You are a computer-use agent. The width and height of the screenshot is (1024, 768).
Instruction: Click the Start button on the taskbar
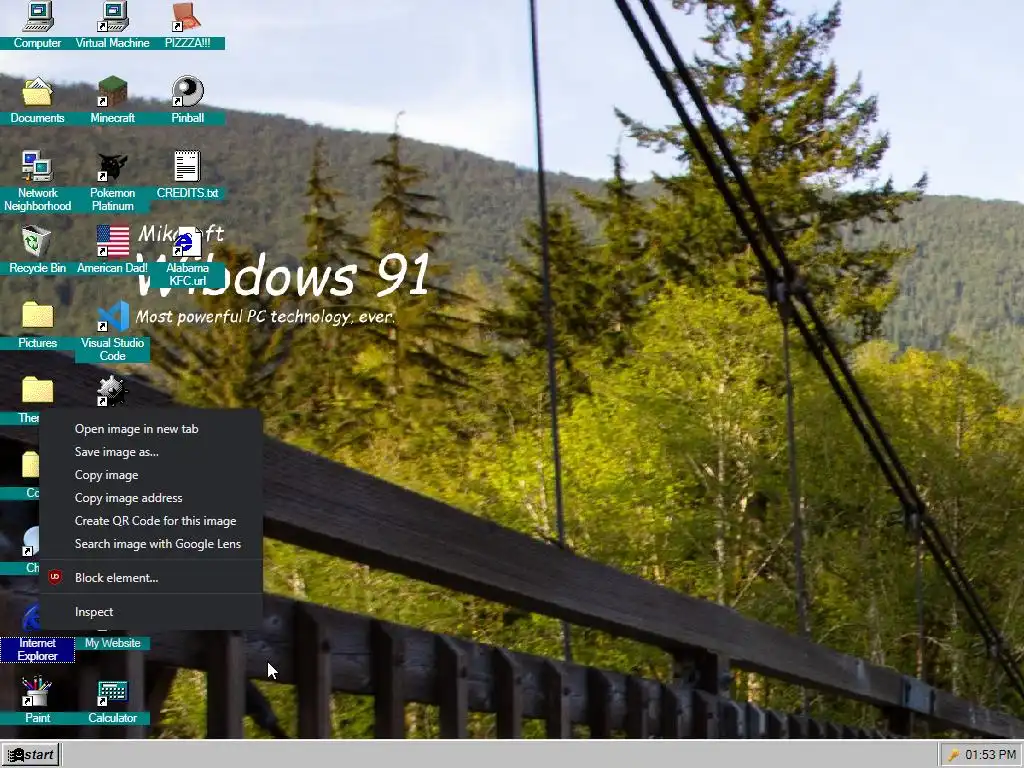[x=31, y=755]
